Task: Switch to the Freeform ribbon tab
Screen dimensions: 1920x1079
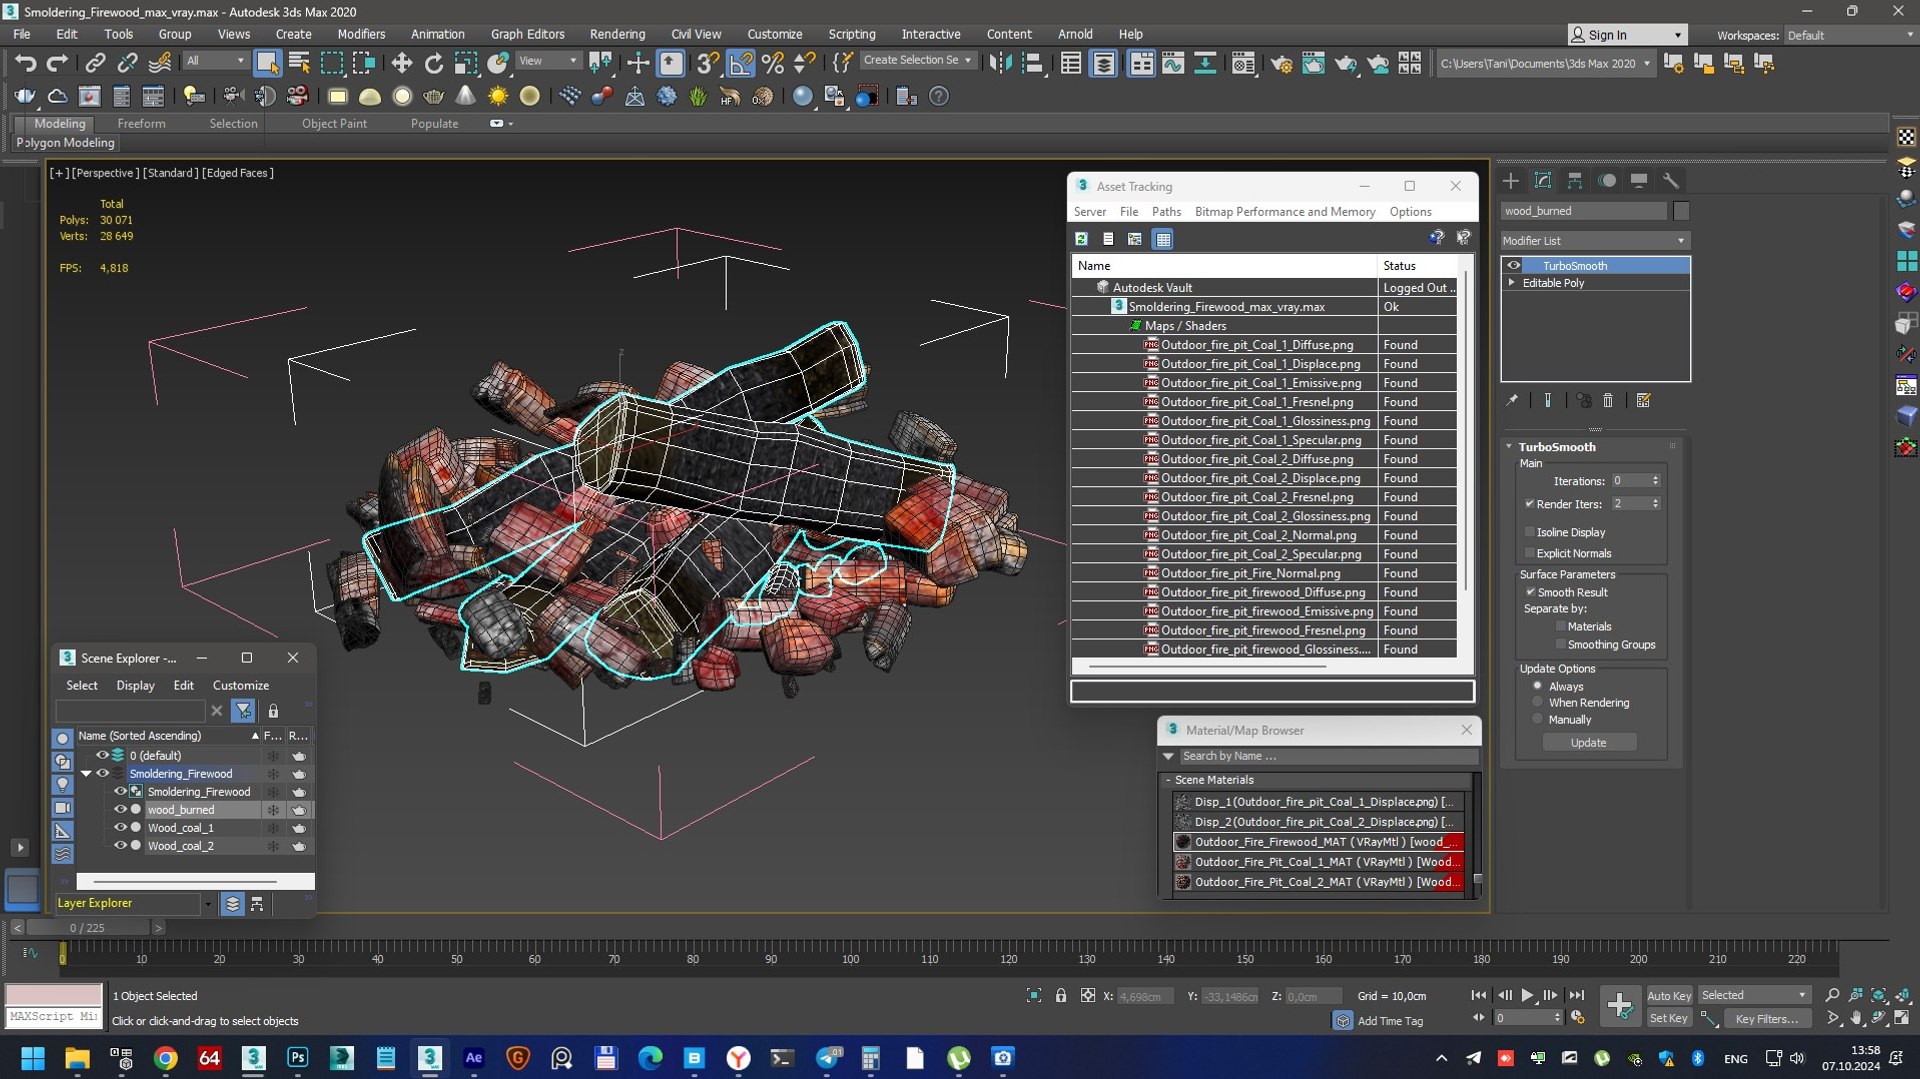Action: [x=141, y=124]
